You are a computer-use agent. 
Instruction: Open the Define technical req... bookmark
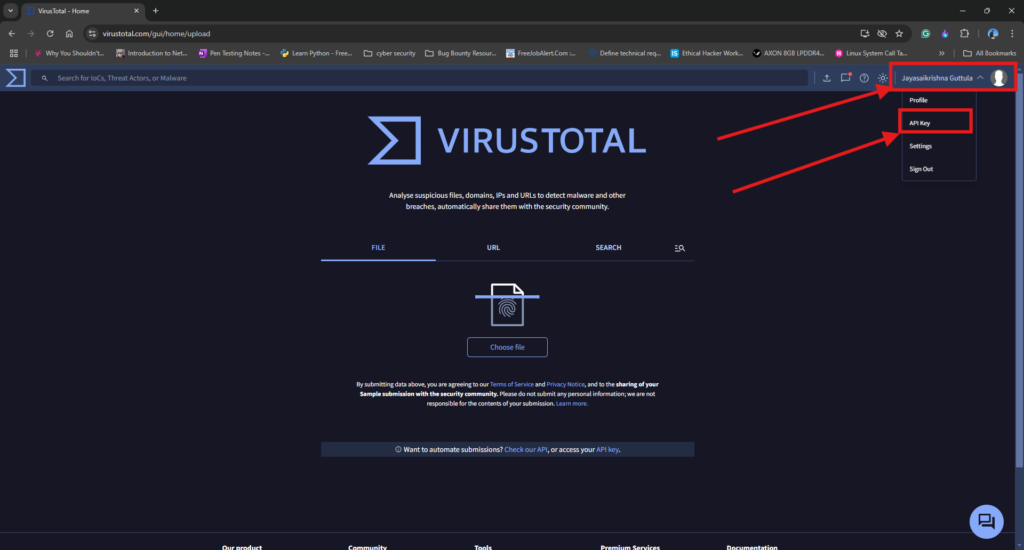(x=624, y=53)
